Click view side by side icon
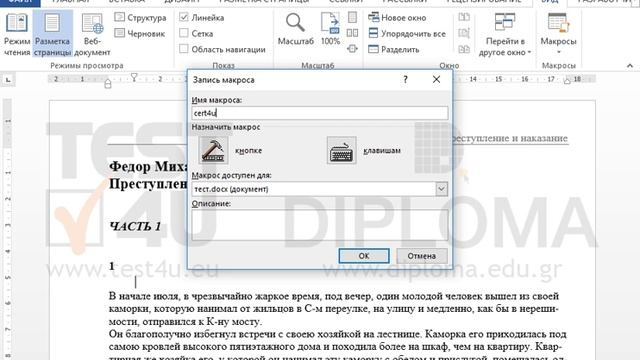Screen dimensions: 640x360 tap(464, 17)
